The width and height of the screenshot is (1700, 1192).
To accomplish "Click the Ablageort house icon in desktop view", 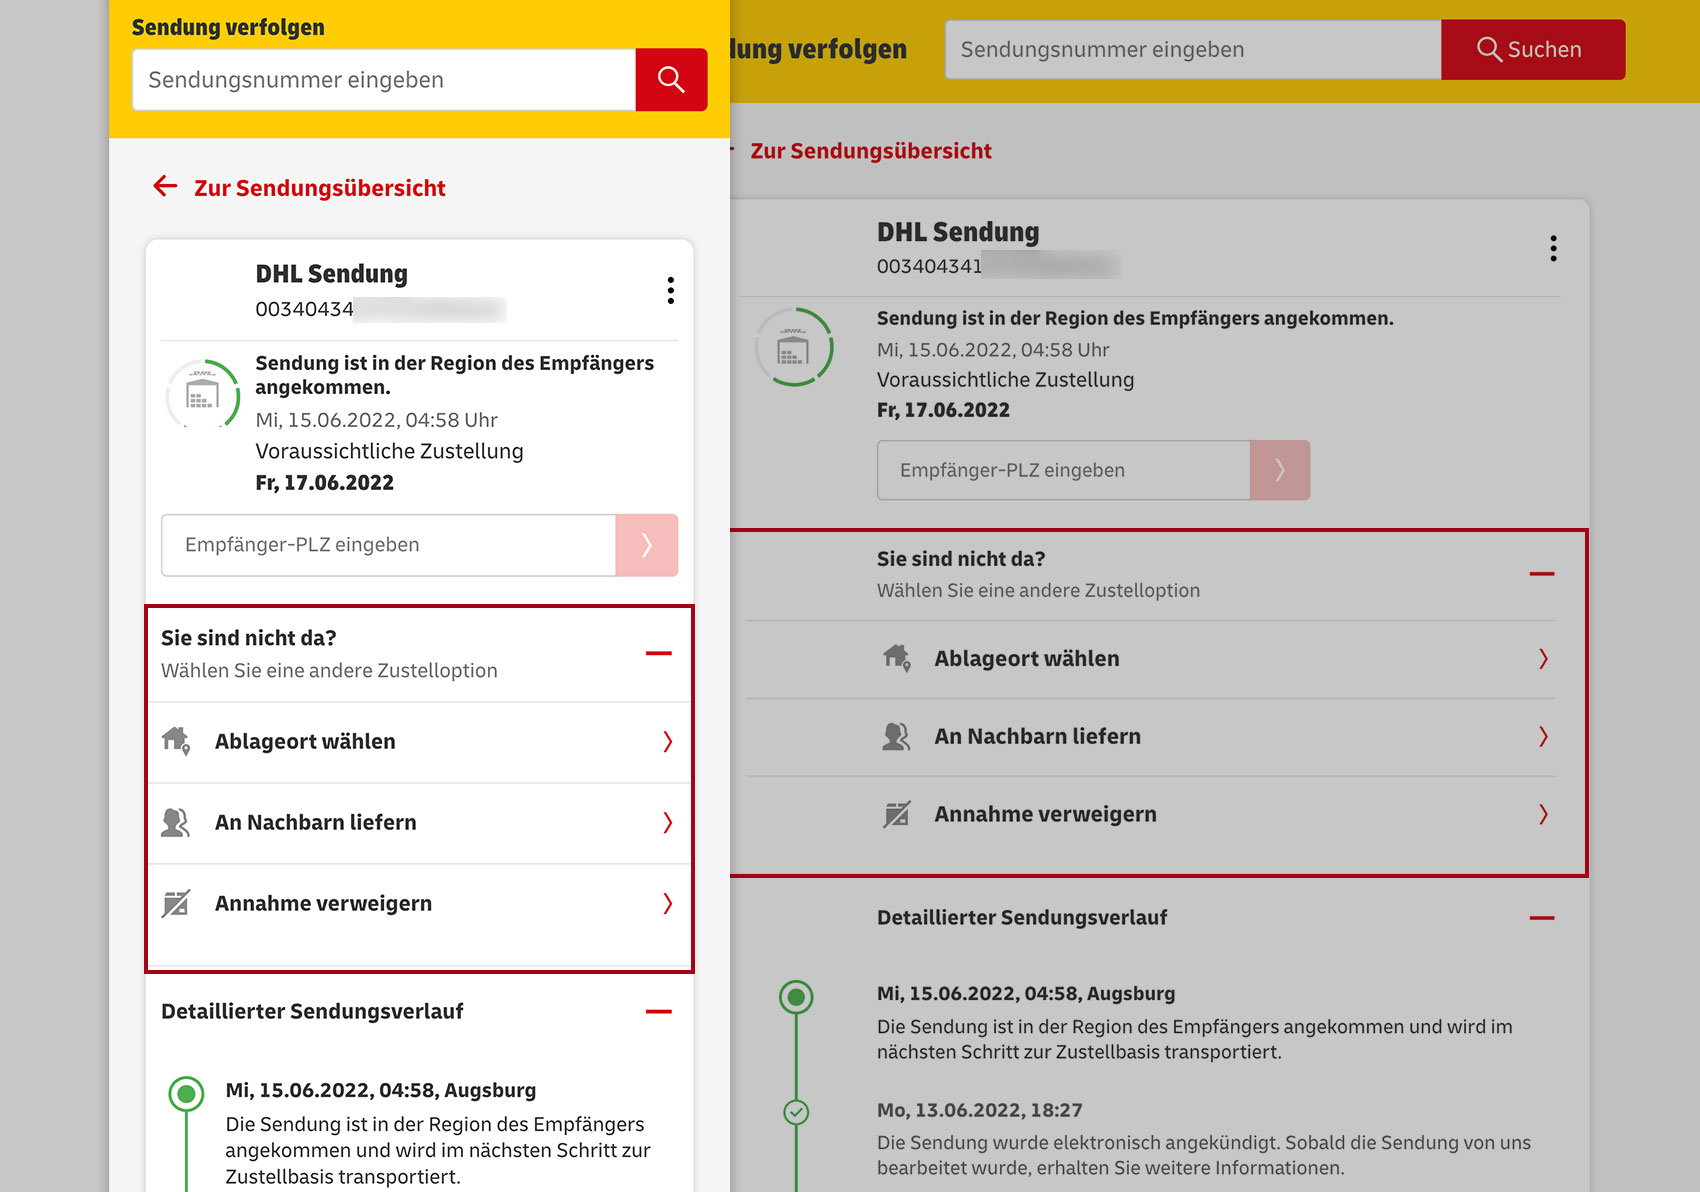I will [x=897, y=658].
